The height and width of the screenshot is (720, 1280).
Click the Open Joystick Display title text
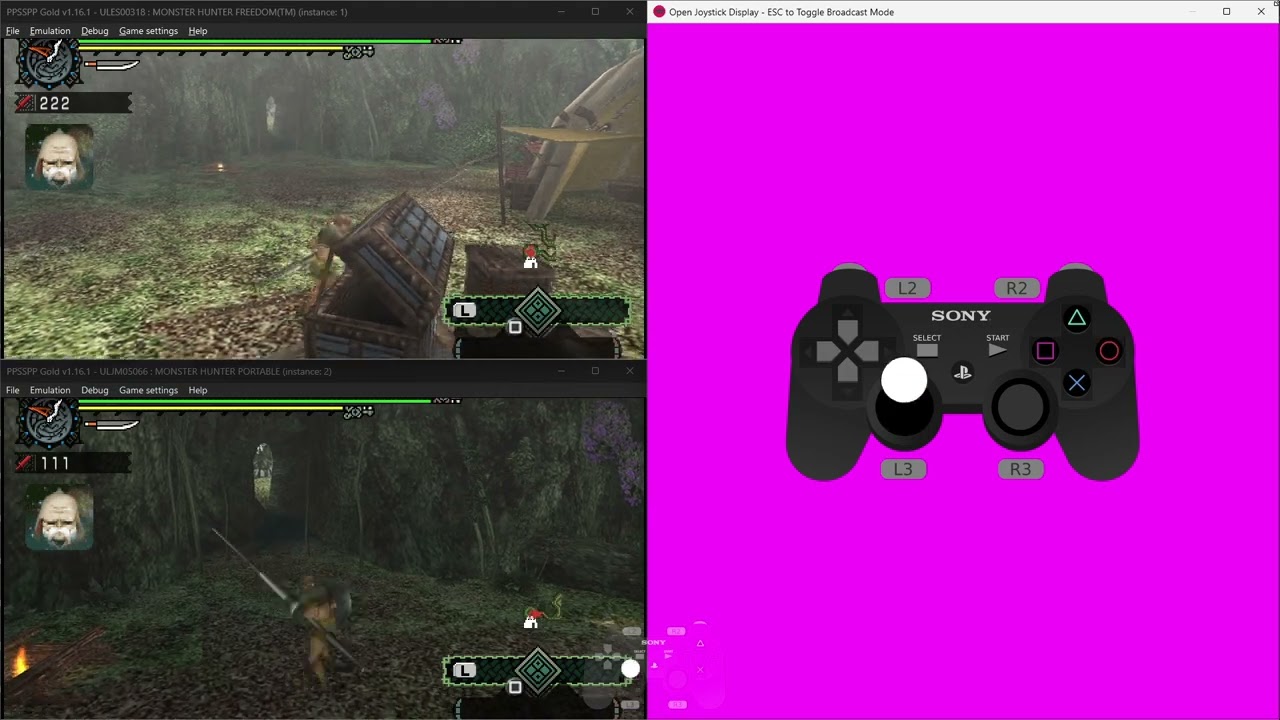[781, 12]
